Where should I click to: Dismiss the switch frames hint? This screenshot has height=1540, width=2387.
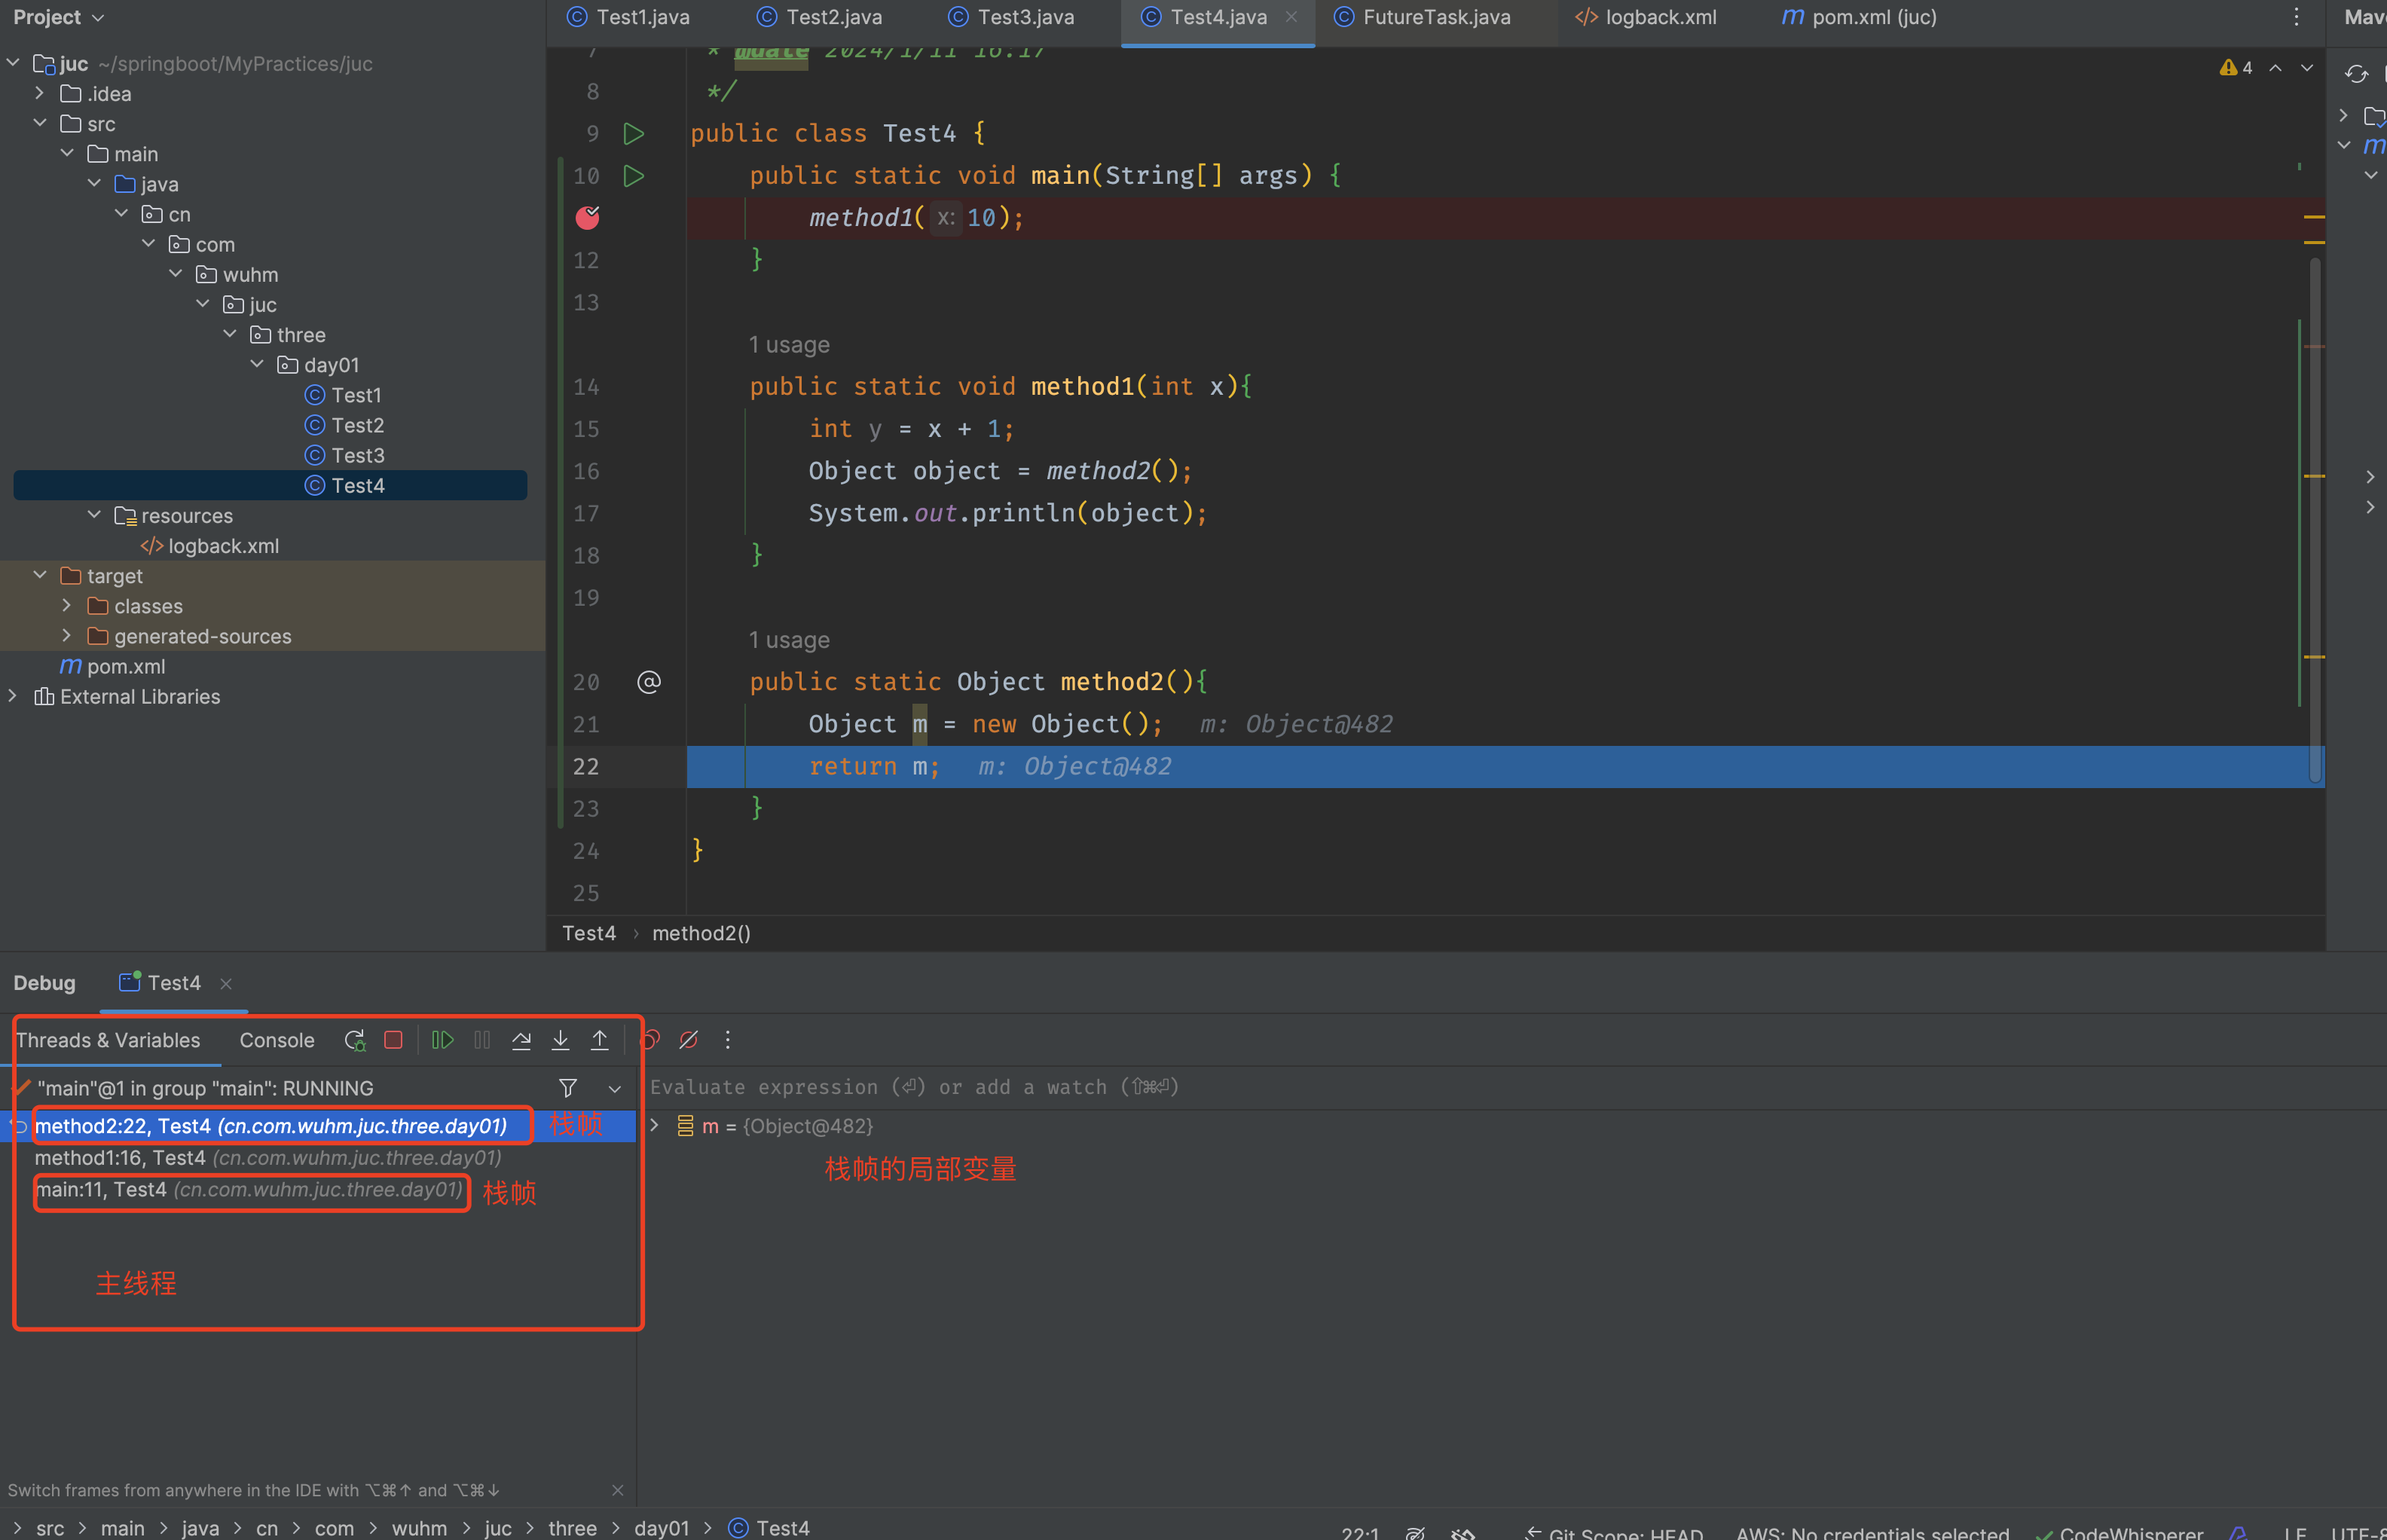click(617, 1490)
